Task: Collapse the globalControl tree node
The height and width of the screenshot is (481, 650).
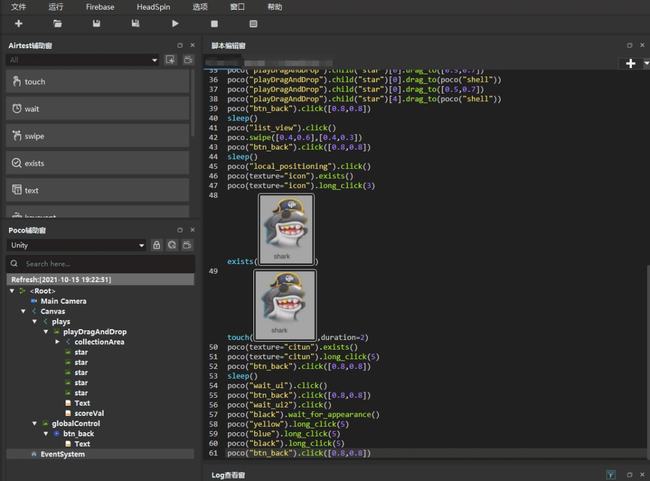Action: [33, 423]
